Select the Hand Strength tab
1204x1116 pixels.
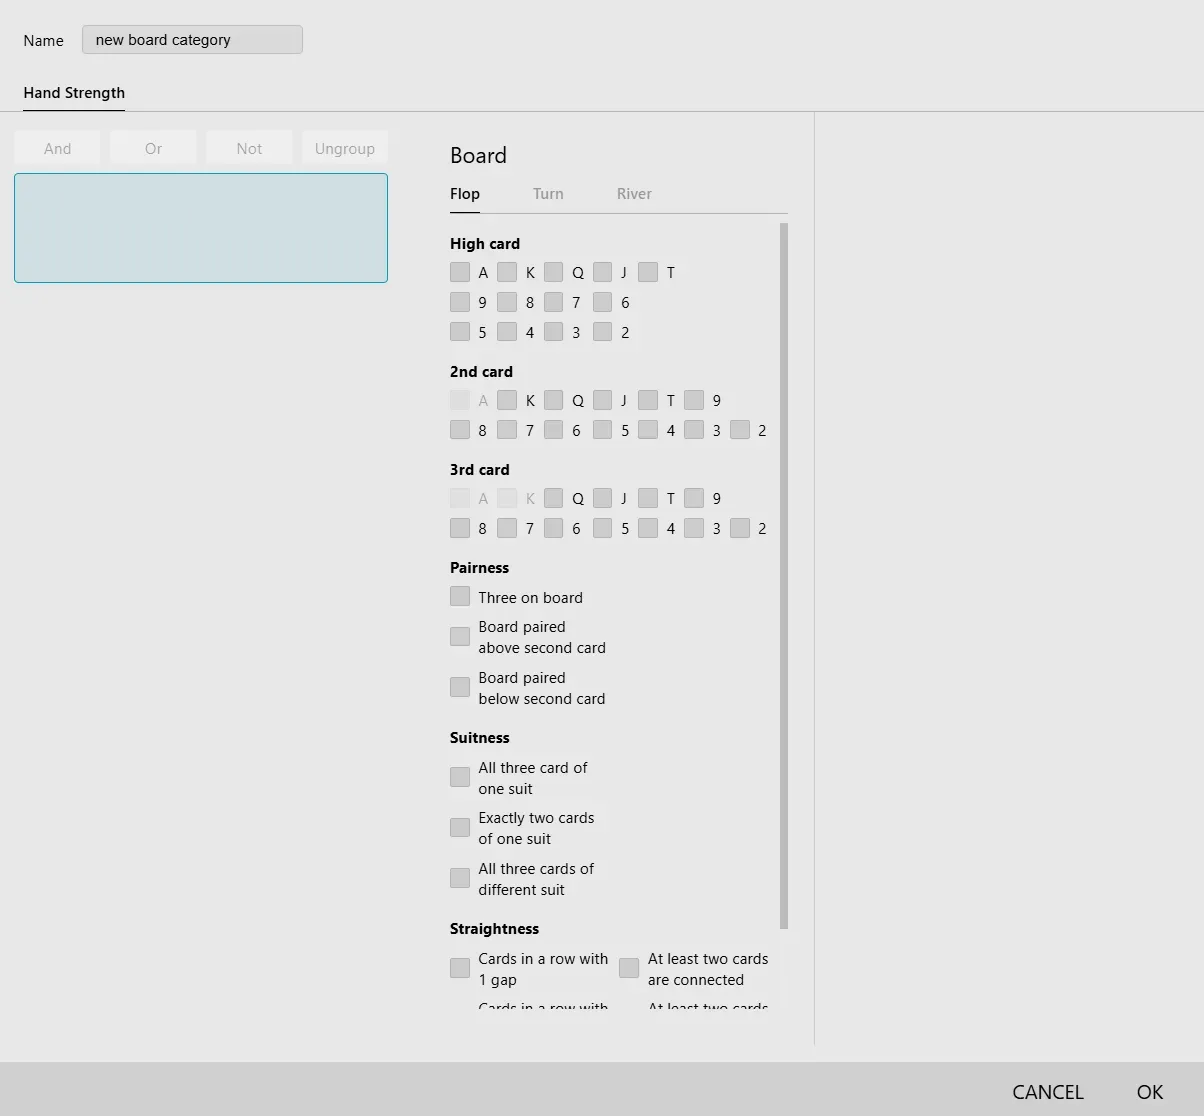pyautogui.click(x=74, y=93)
